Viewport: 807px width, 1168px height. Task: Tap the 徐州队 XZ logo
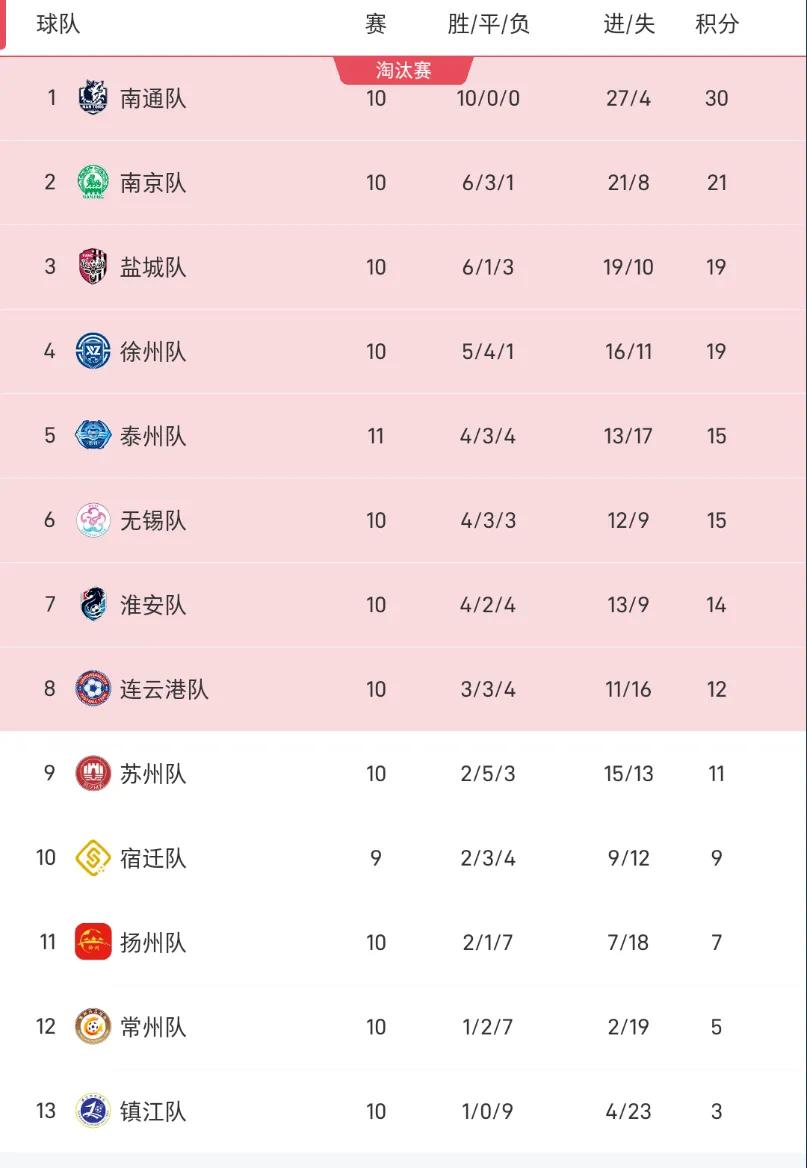(93, 351)
